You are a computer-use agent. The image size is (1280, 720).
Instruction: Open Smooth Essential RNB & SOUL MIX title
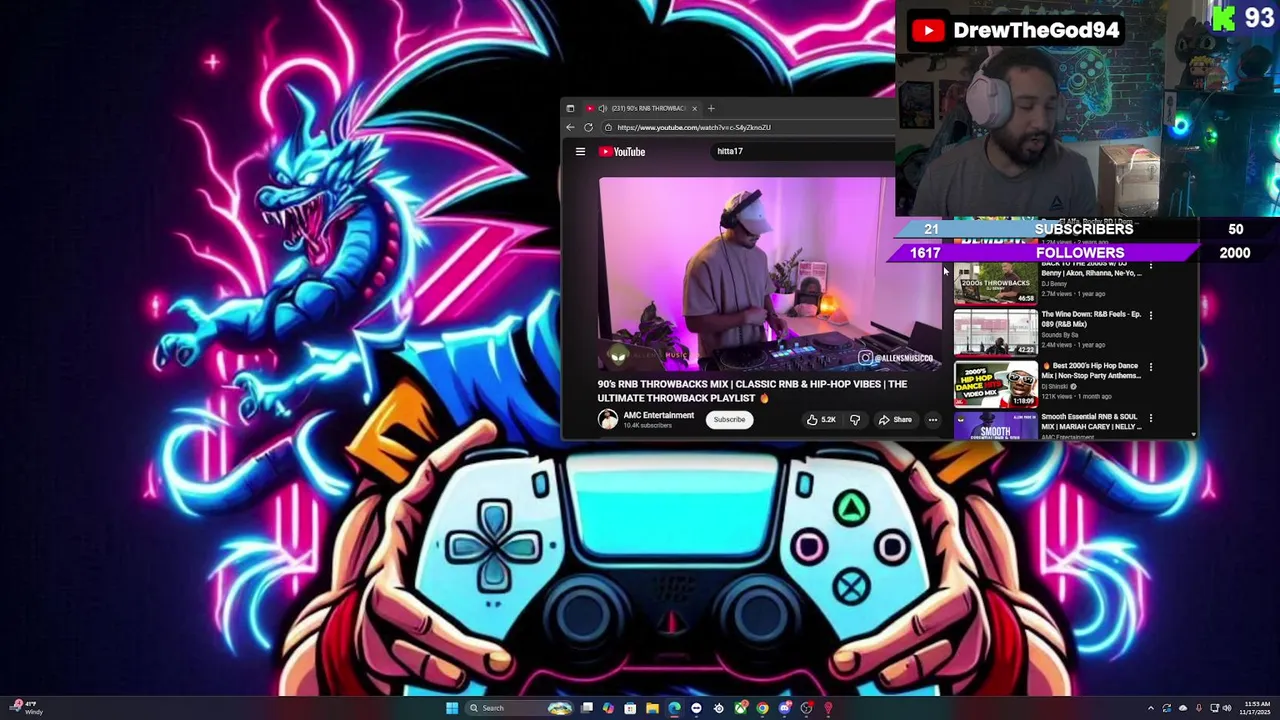1091,422
